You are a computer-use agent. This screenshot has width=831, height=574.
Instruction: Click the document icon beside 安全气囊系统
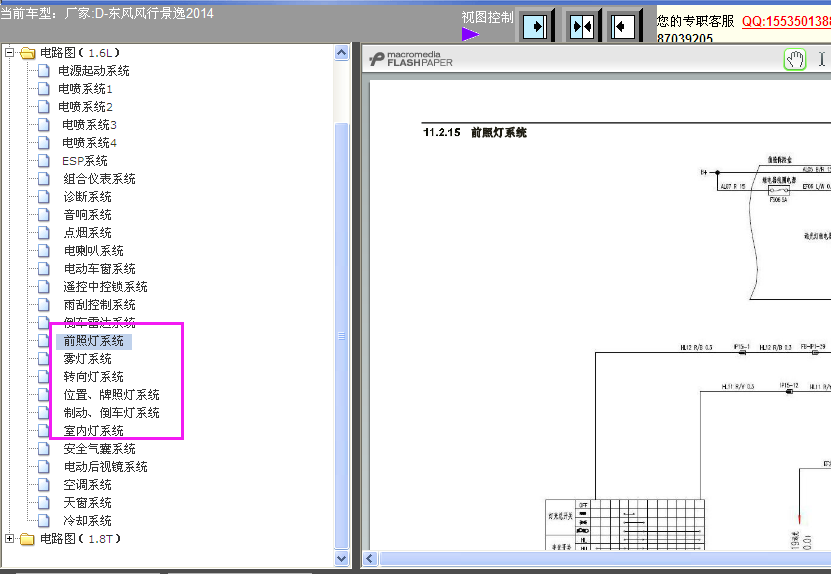click(44, 449)
